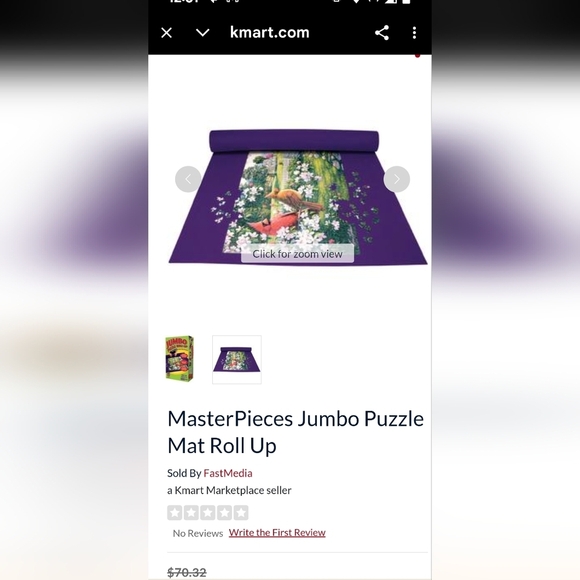Open the FastMedia seller link
580x580 pixels.
[x=228, y=473]
